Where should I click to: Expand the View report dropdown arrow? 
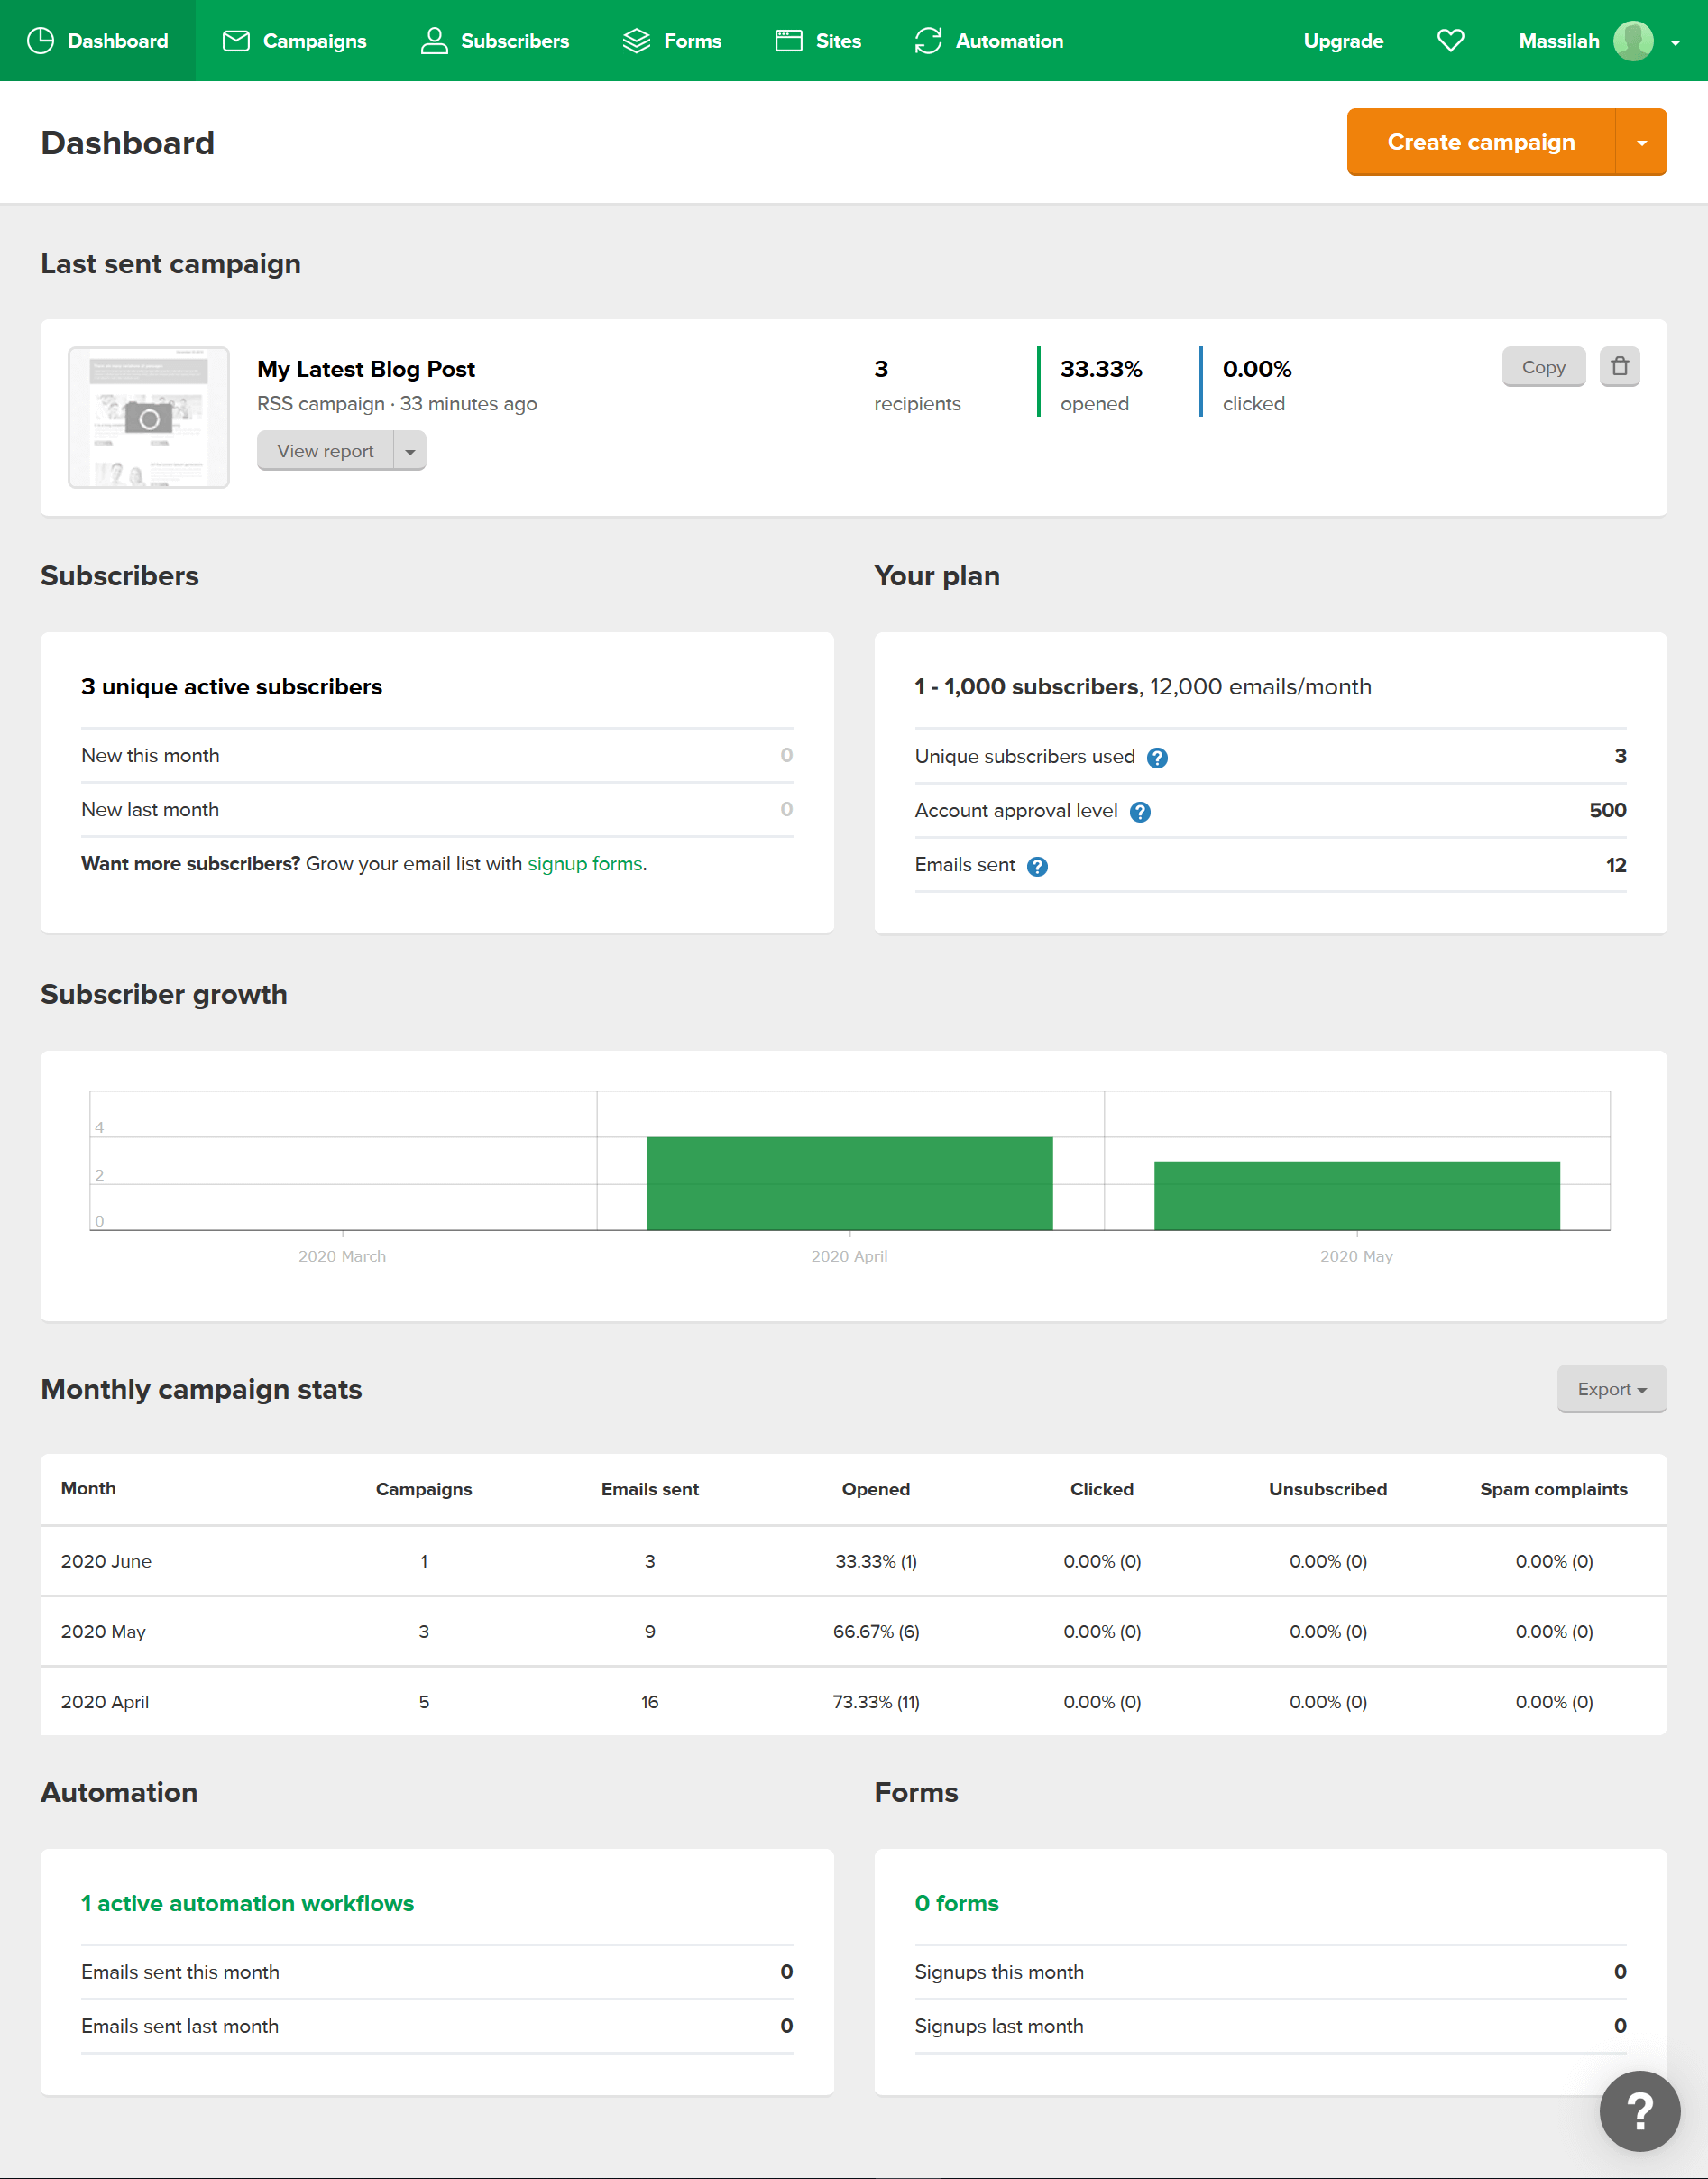[x=410, y=451]
